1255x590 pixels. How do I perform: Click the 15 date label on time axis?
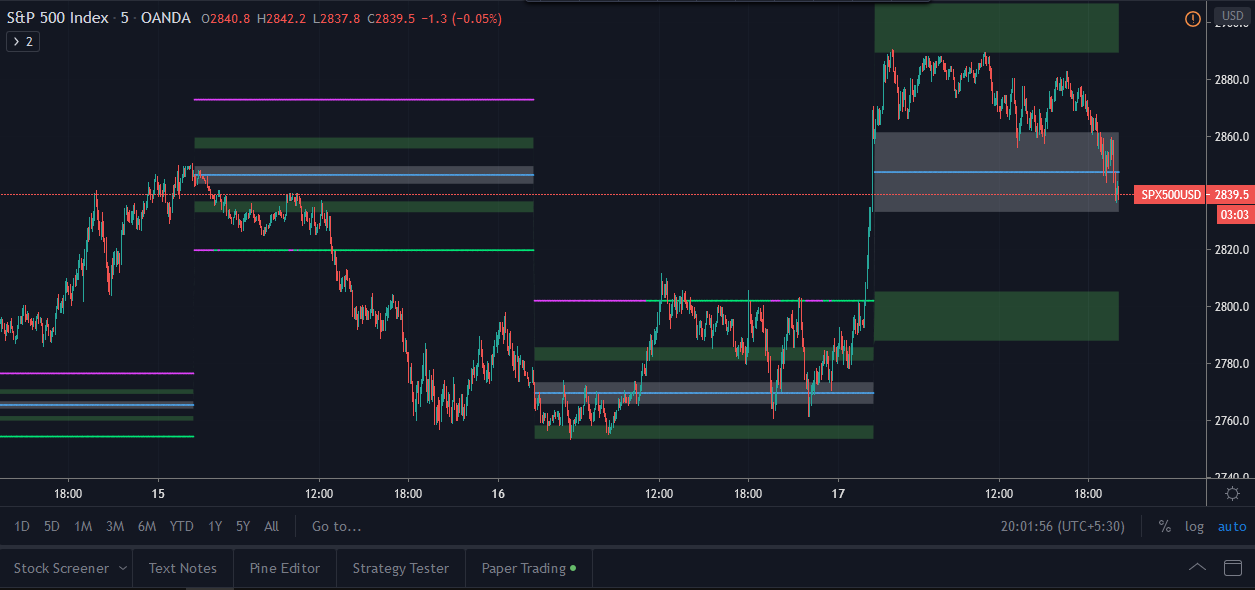[158, 494]
